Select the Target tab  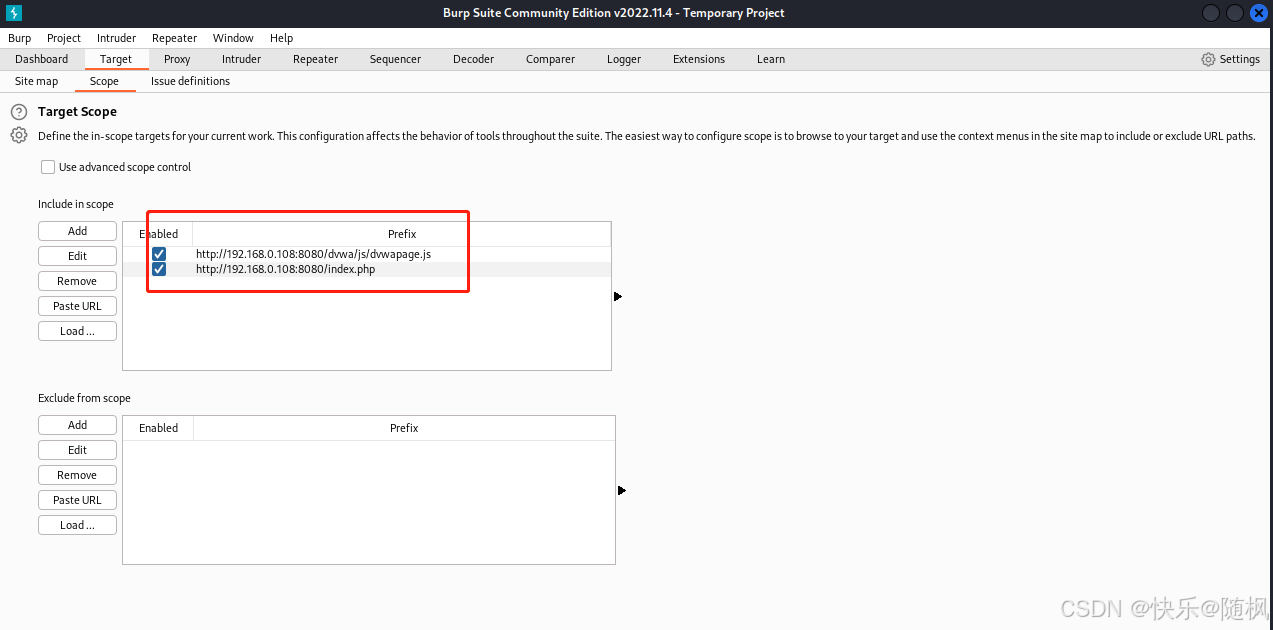pyautogui.click(x=116, y=59)
